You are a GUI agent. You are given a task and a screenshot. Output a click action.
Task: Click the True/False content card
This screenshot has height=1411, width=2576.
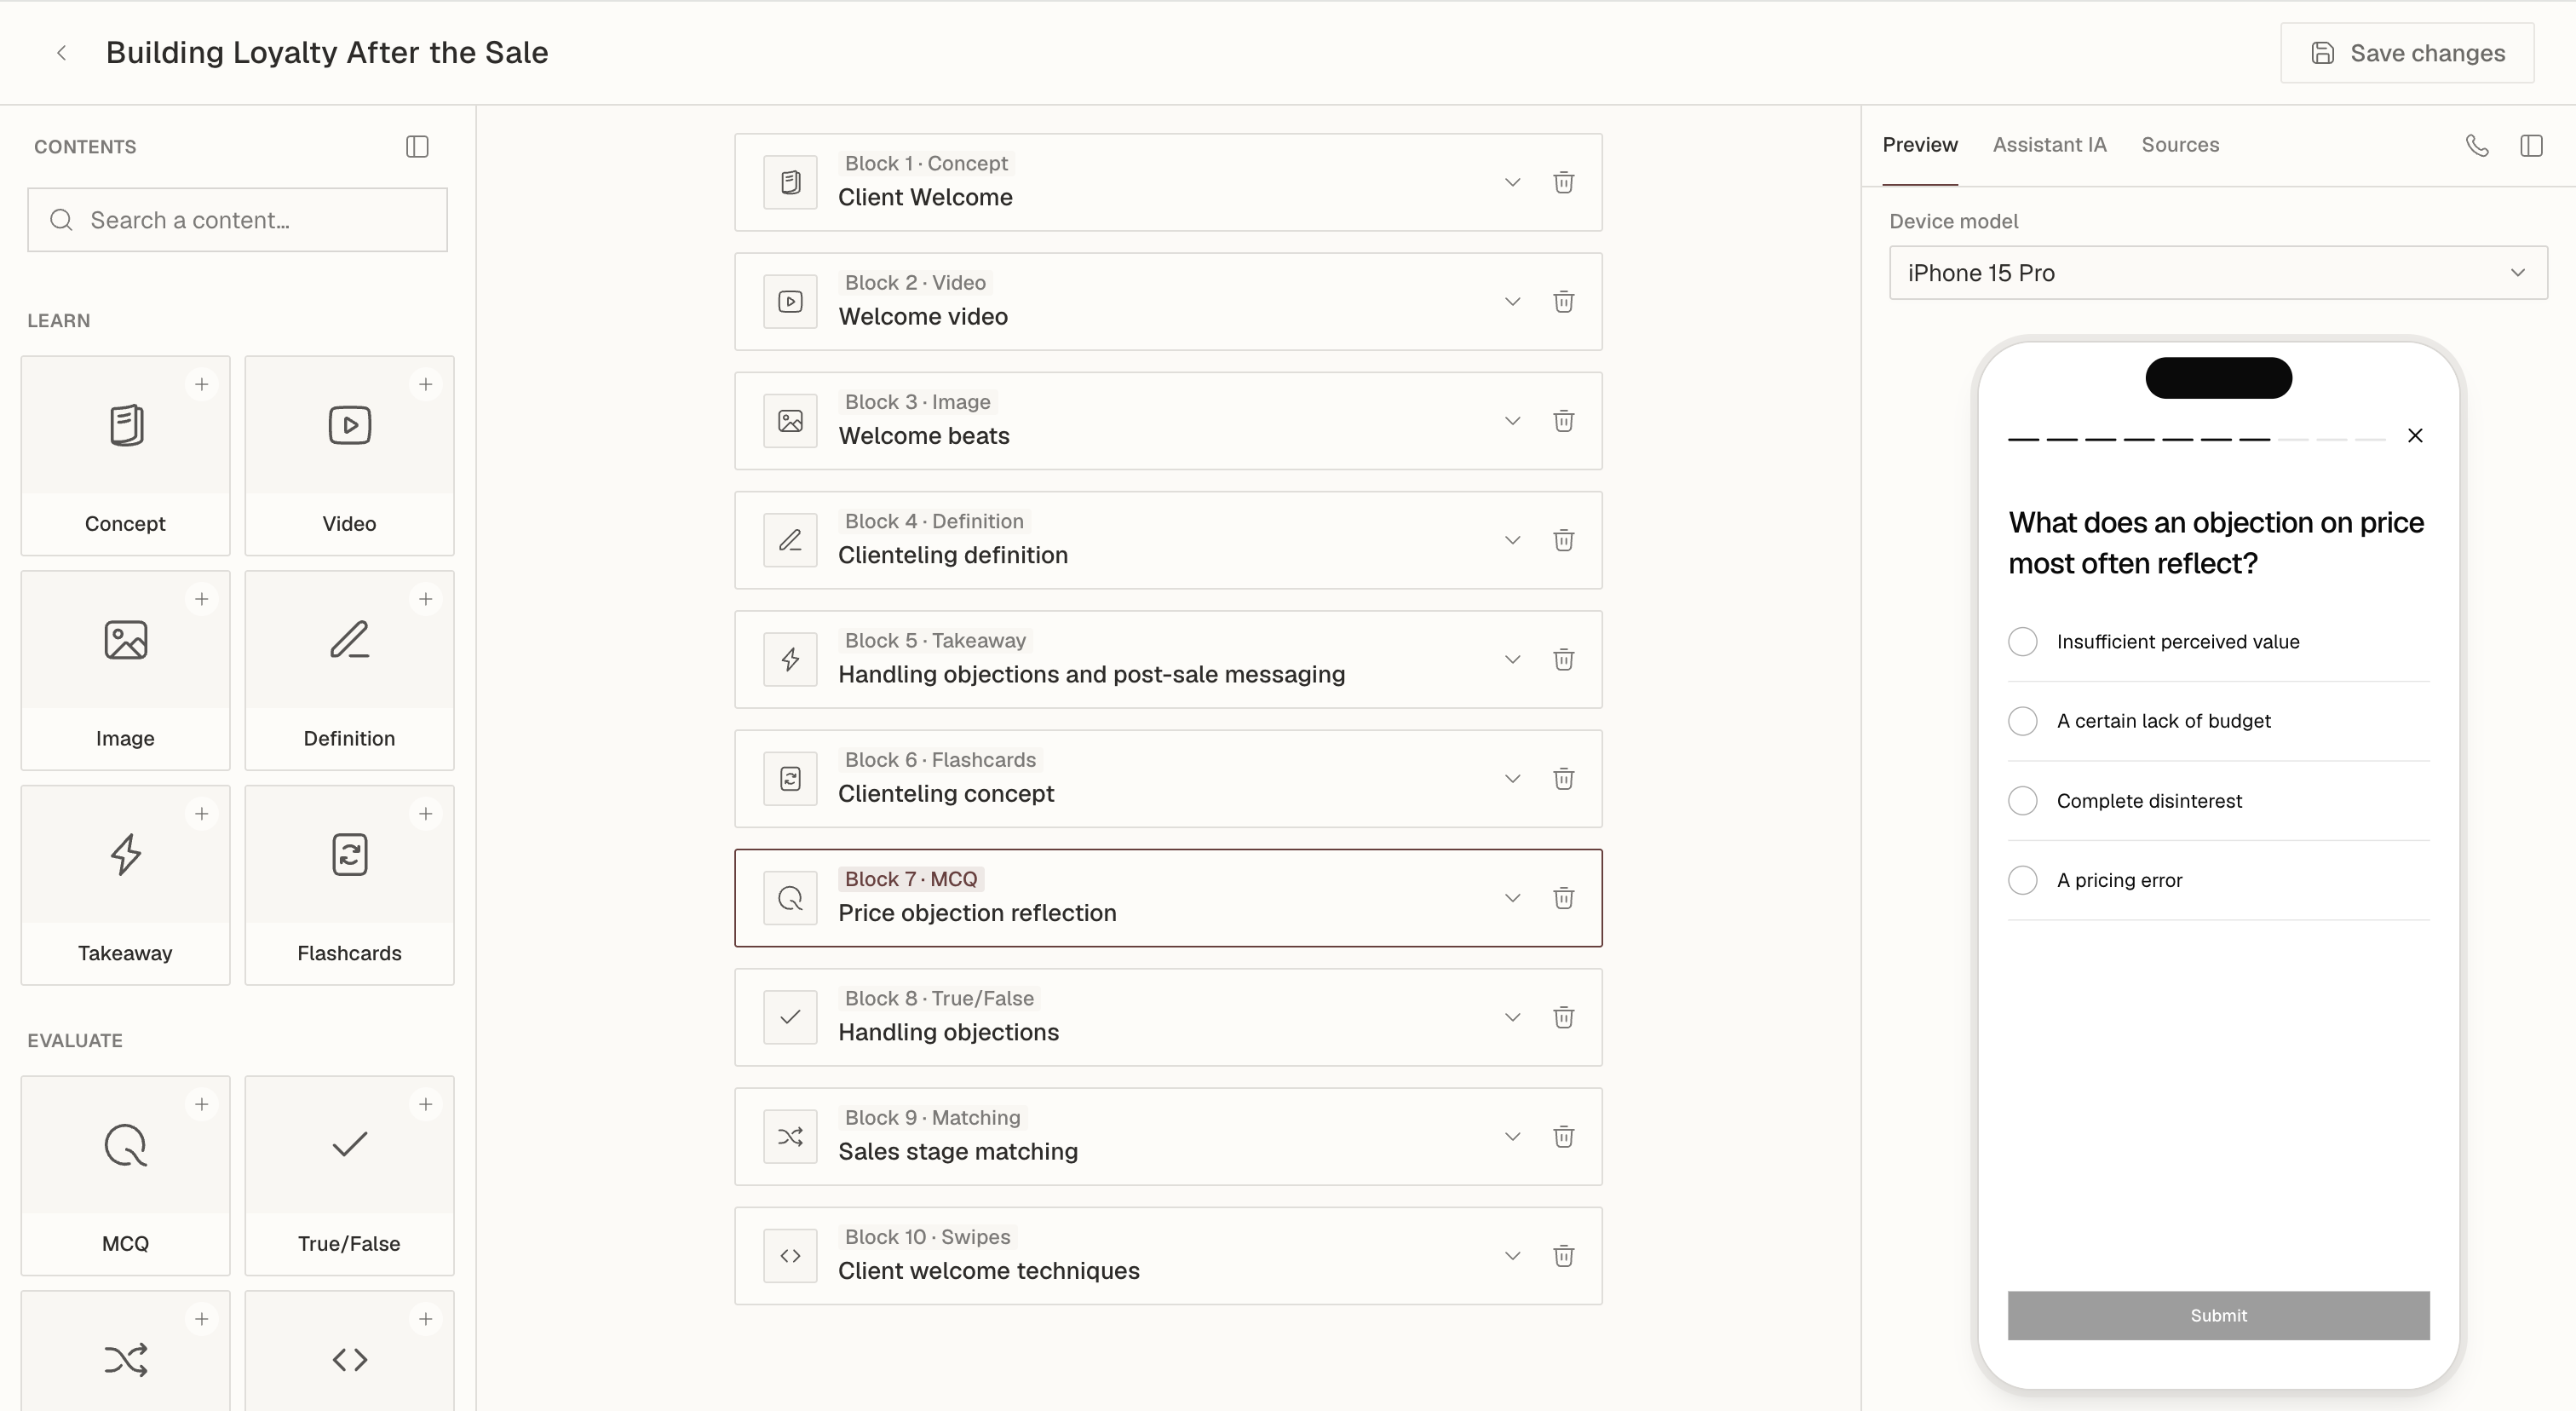349,1175
